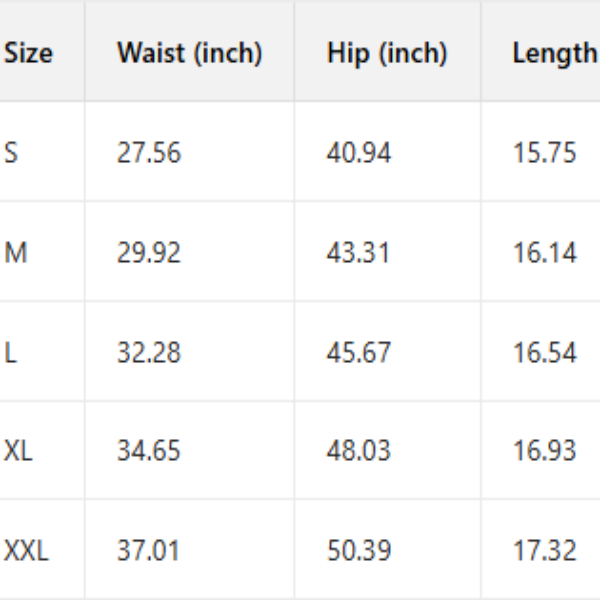Select the XXL size cell

(x=26, y=551)
